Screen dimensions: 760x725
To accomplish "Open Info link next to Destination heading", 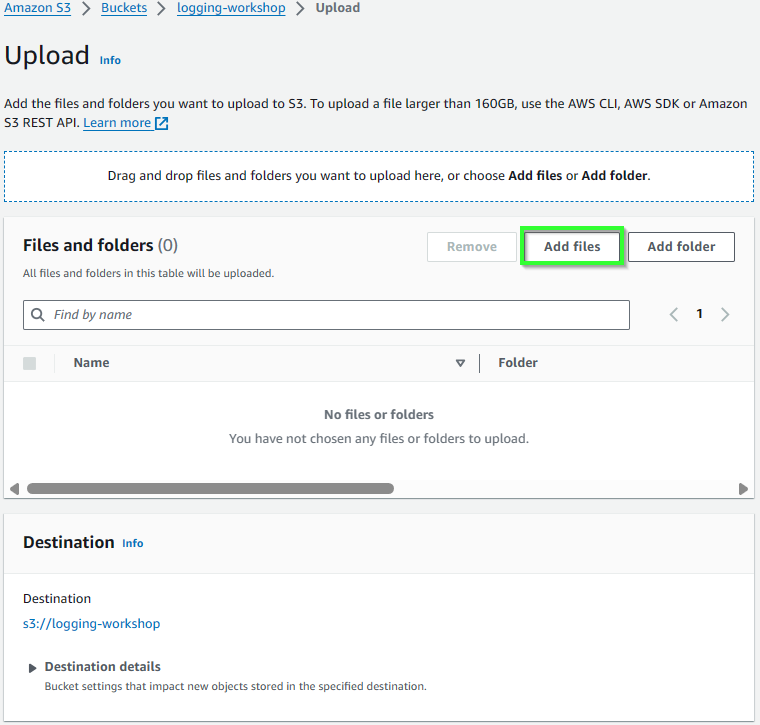I will tap(132, 543).
